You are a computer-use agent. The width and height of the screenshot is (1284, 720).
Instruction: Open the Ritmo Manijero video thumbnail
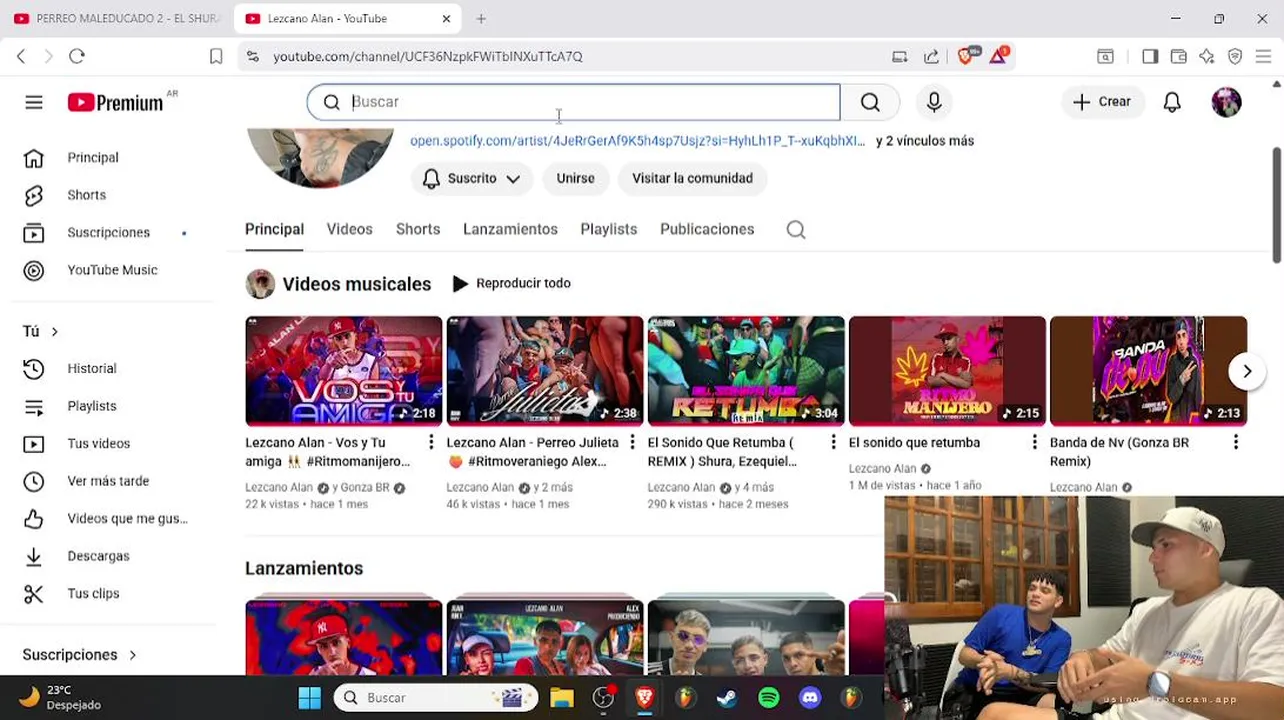(x=947, y=371)
